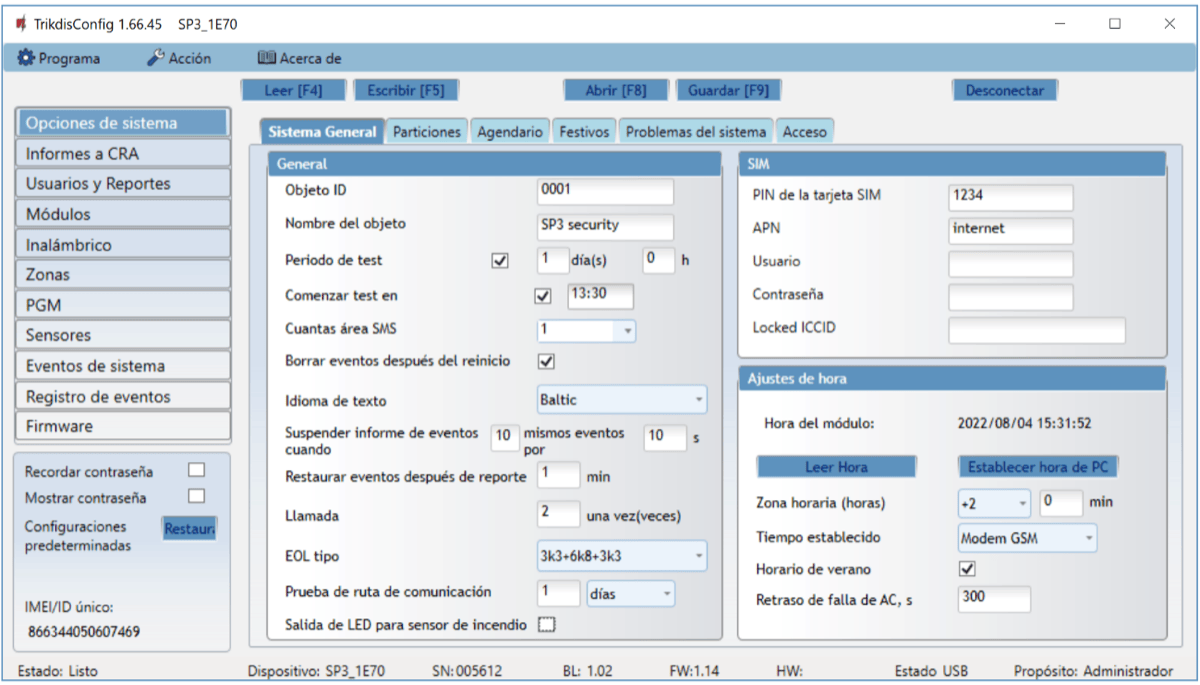Open the EOL tipo dropdown
Screen dimensions: 1200x685
pyautogui.click(x=621, y=555)
